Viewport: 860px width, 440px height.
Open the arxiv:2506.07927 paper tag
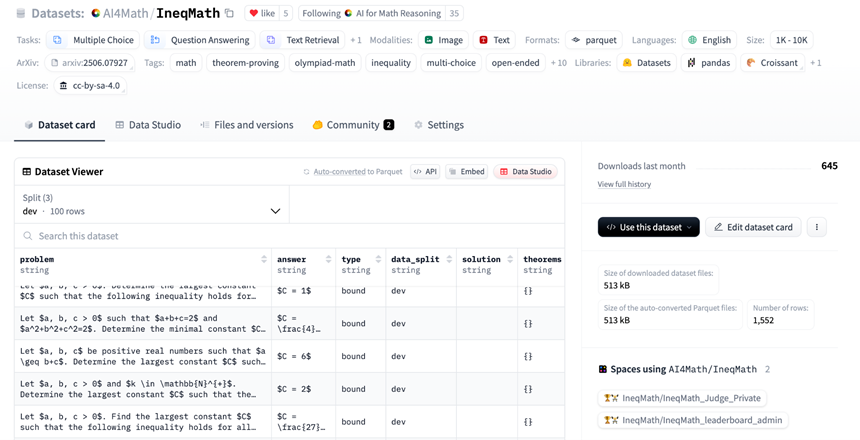coord(89,63)
